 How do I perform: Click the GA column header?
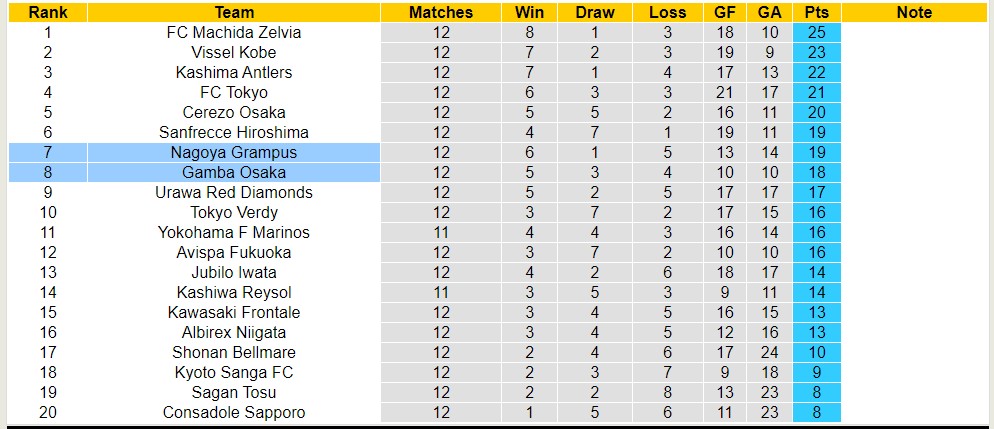(769, 12)
